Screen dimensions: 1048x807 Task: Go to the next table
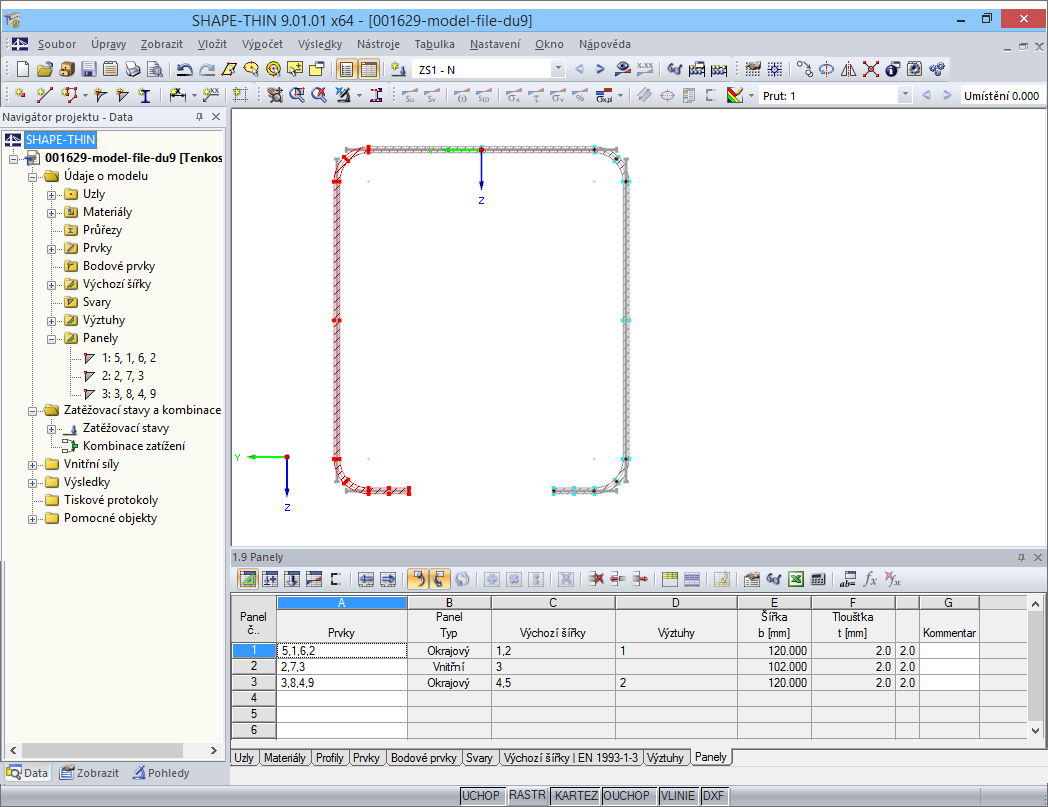[x=388, y=579]
